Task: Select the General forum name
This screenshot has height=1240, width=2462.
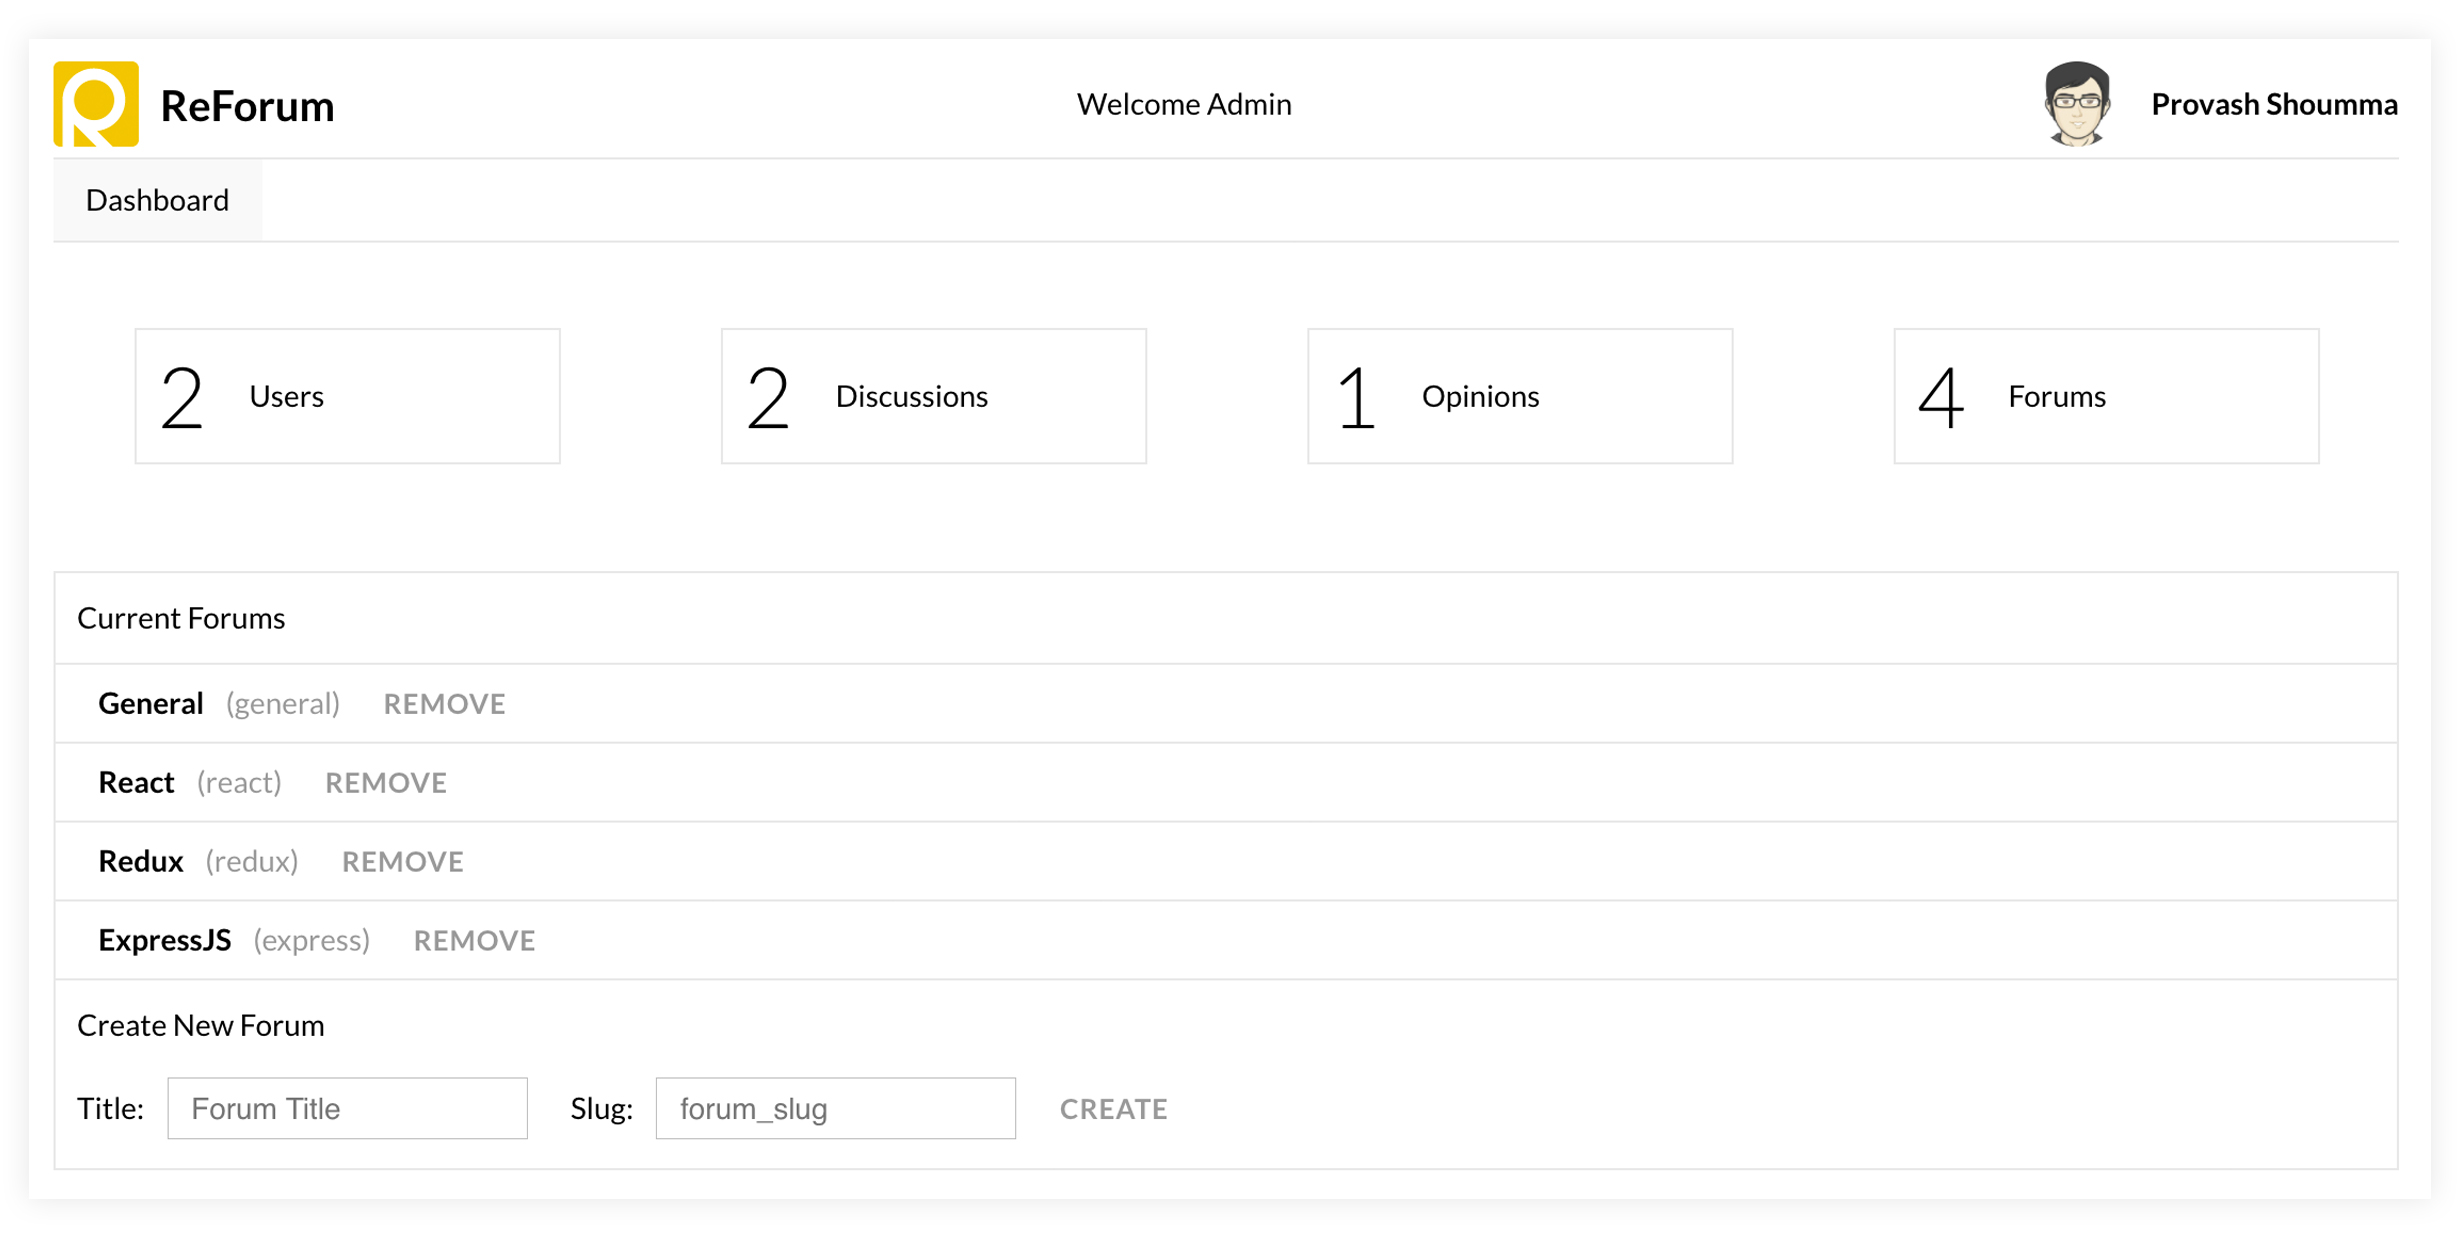Action: [x=151, y=704]
